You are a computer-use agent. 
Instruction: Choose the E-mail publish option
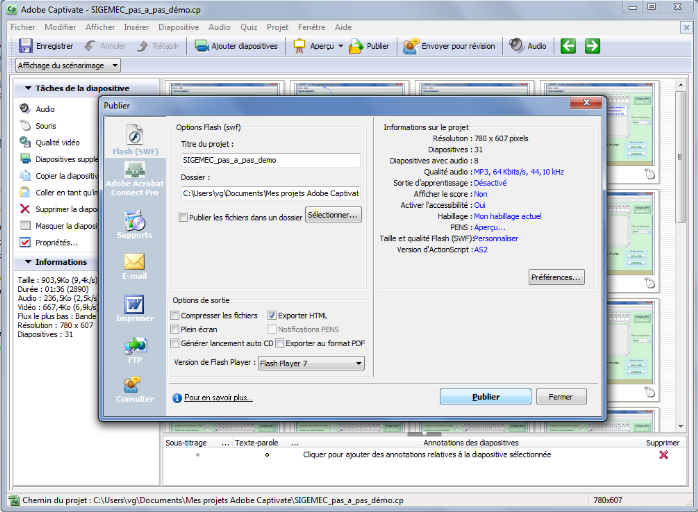(x=134, y=266)
